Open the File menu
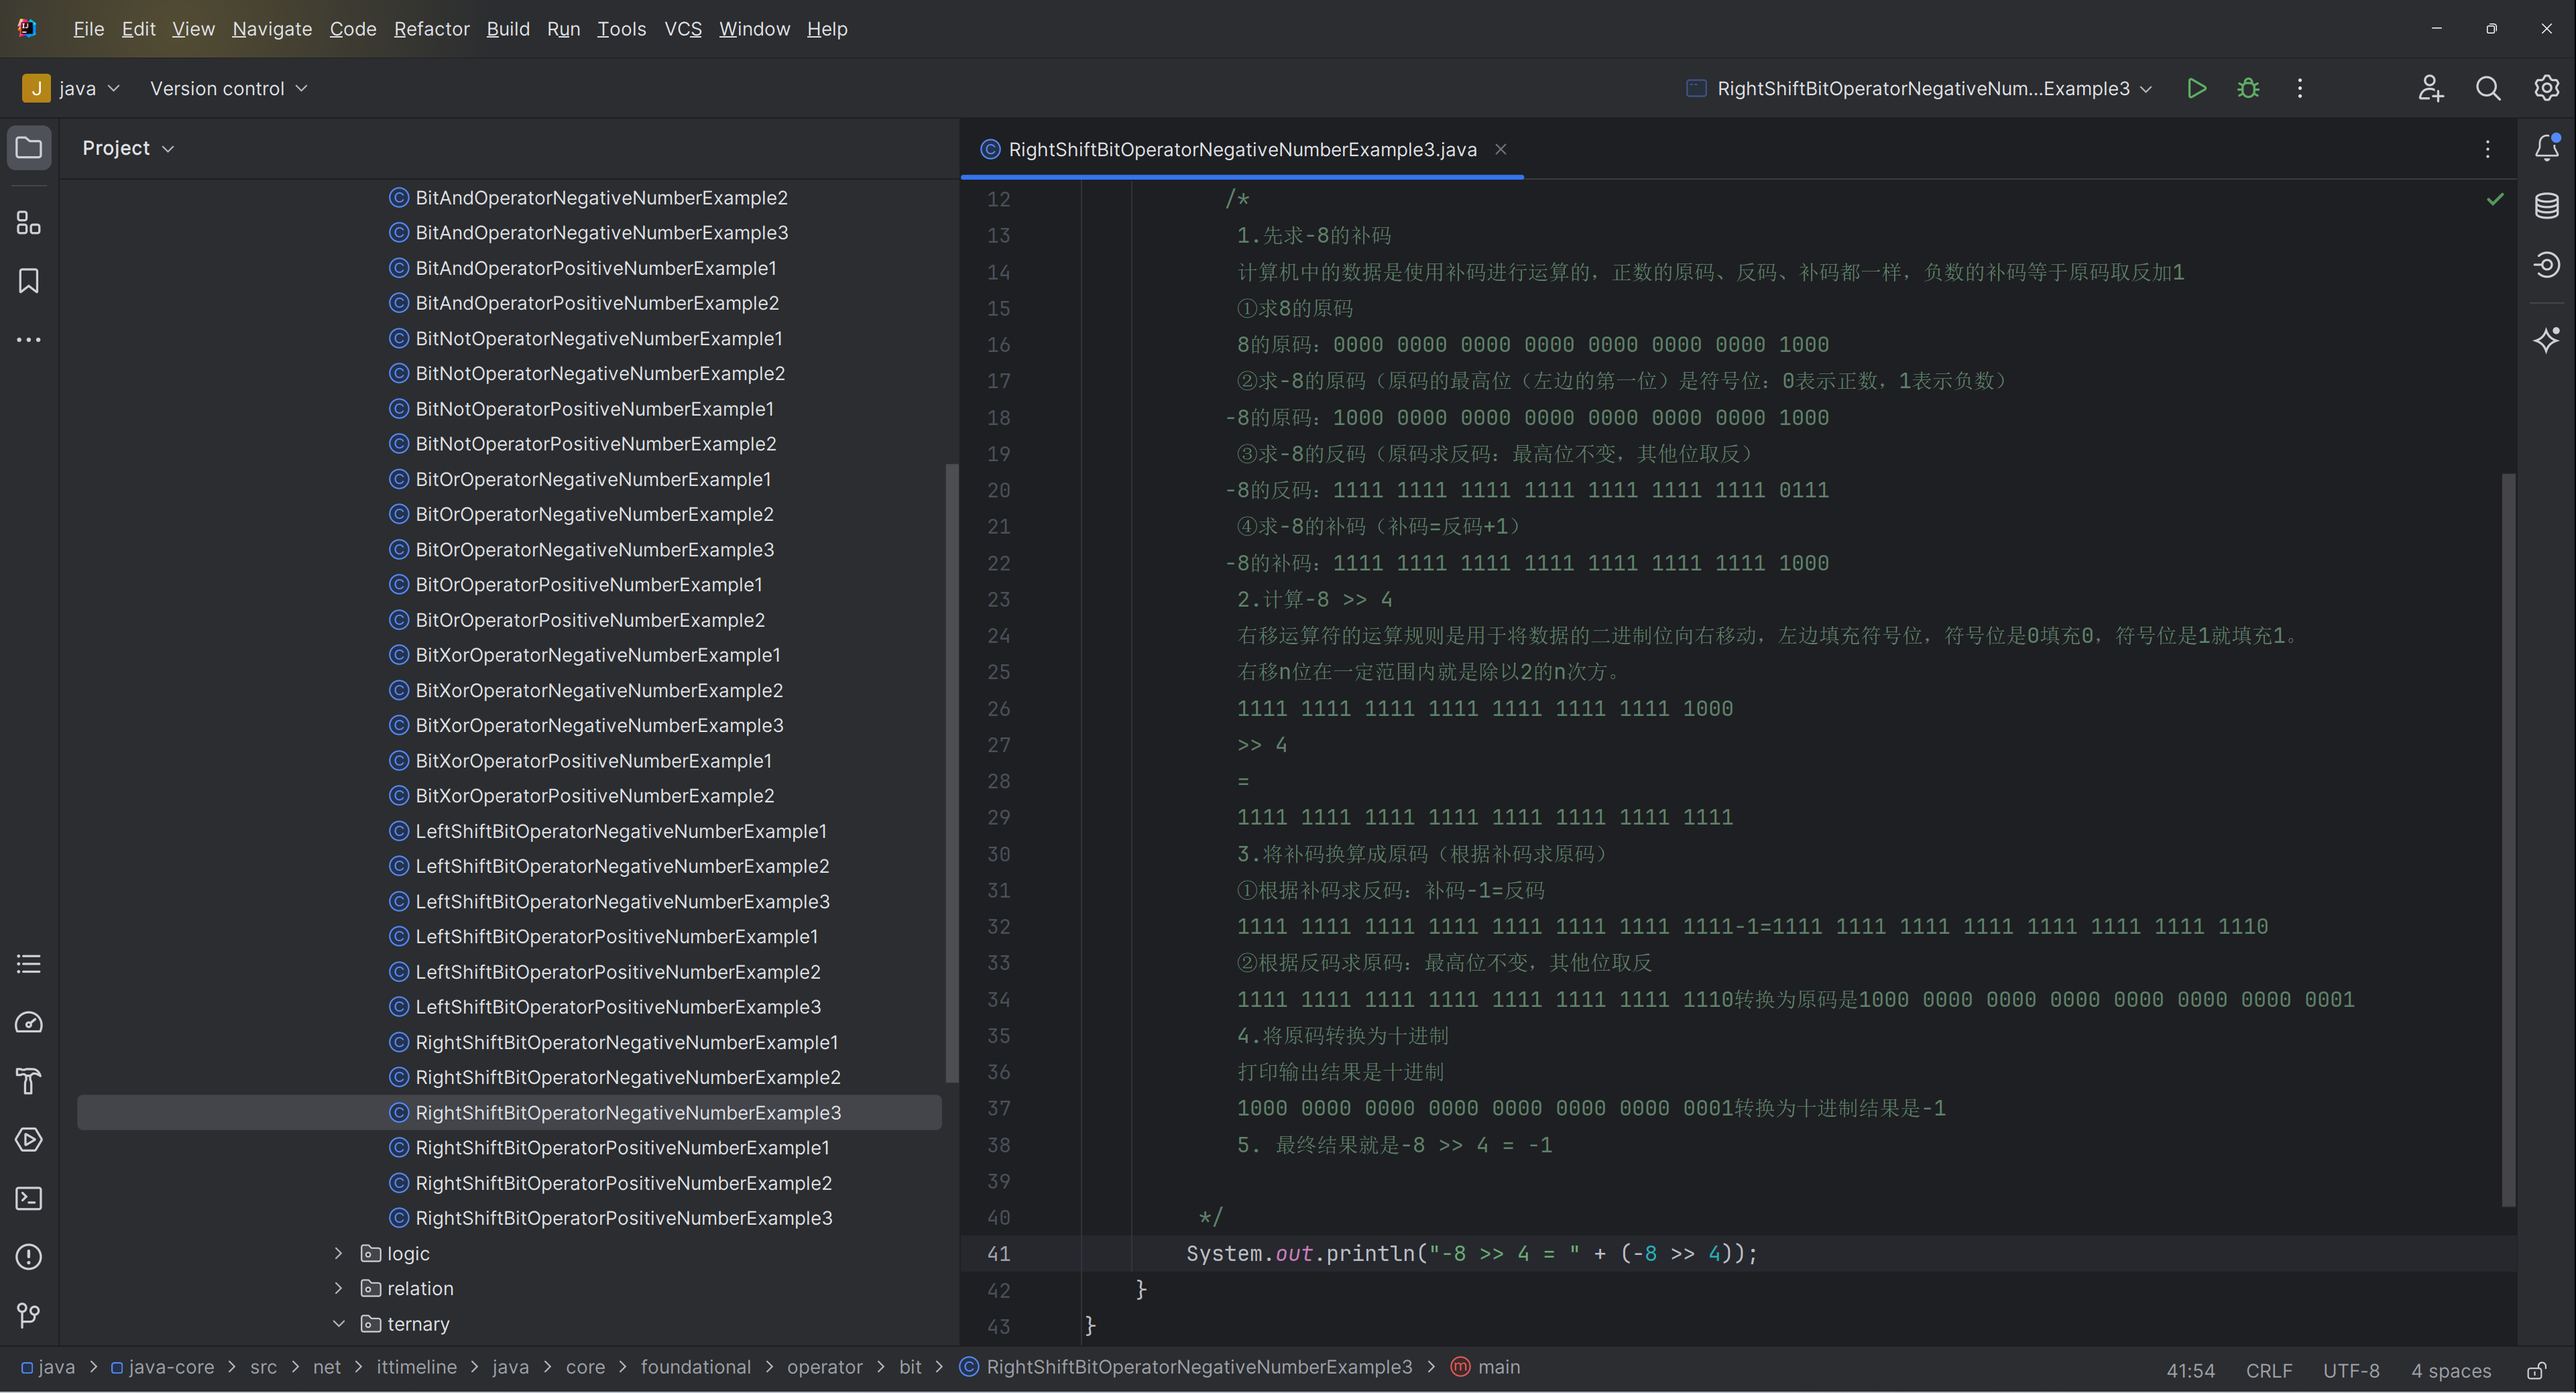The image size is (2576, 1393). 88,29
